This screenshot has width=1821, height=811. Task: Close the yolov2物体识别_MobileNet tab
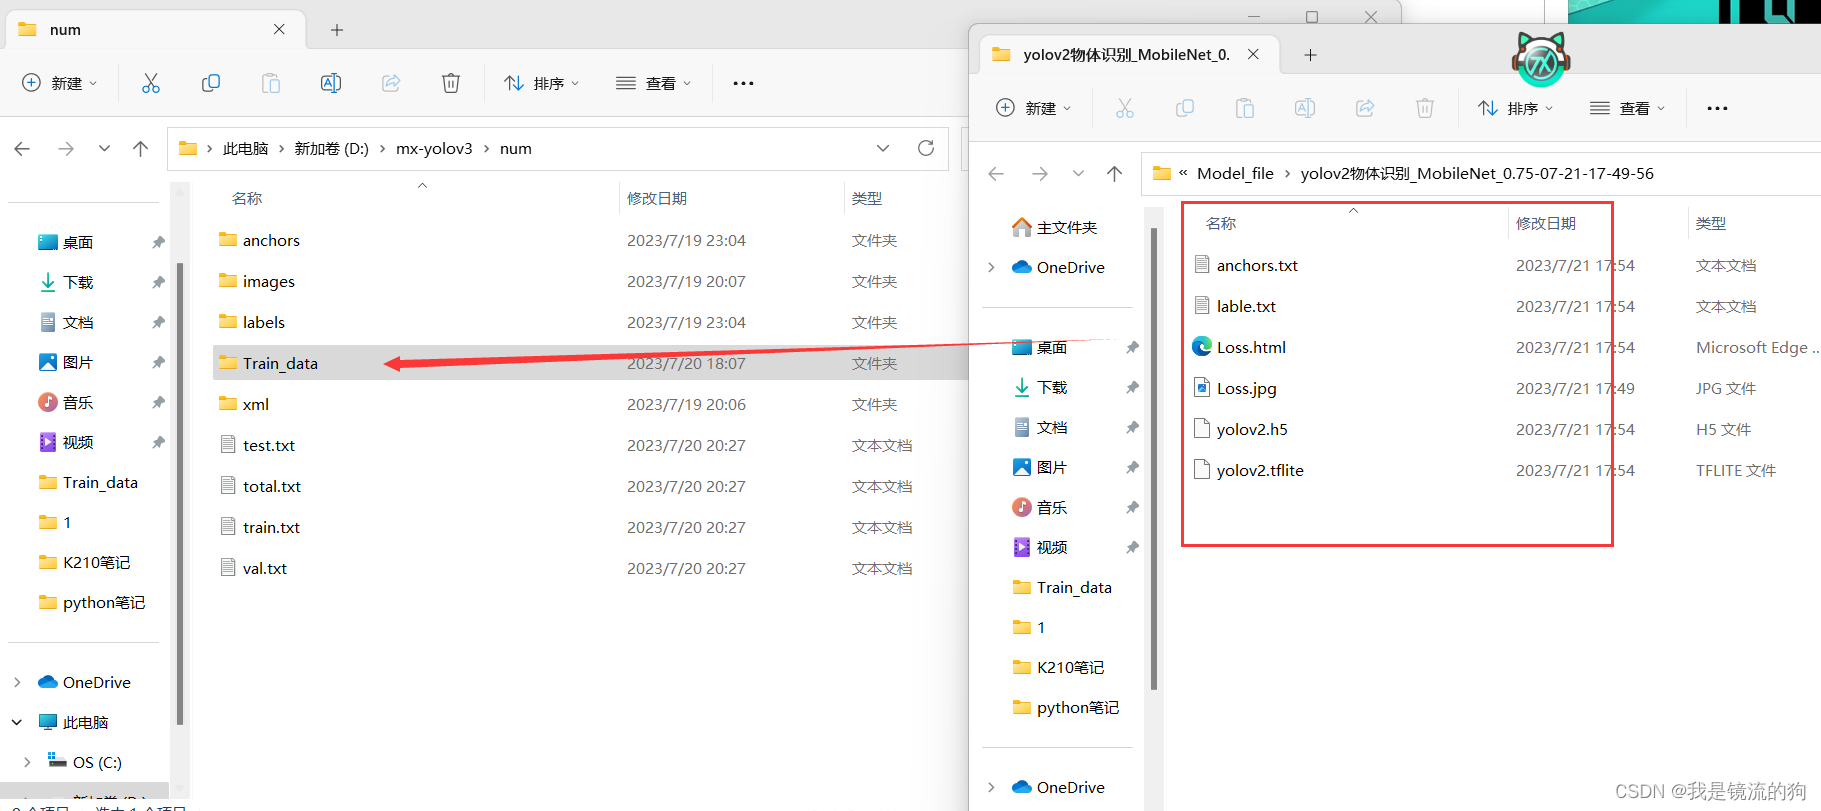coord(1253,54)
